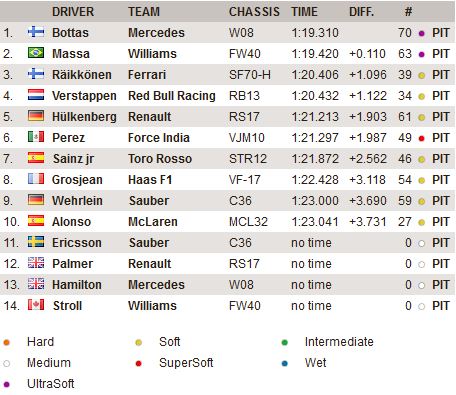Viewport: 456px width, 395px height.
Task: Select the Mexican flag beside Perez
Action: tap(36, 137)
